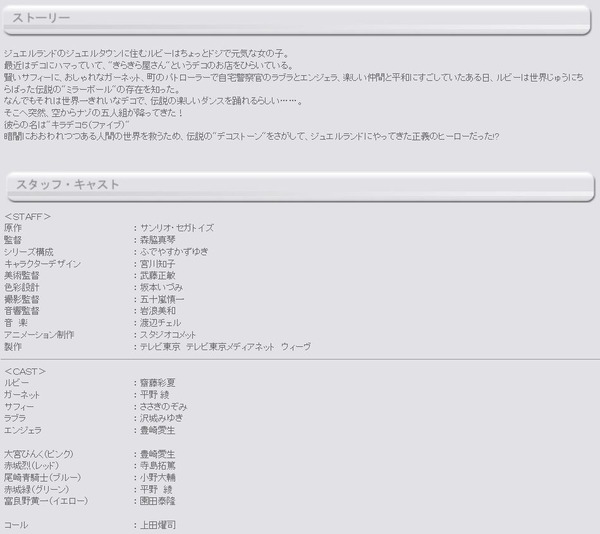Click the 製作 label
Viewport: 600px width, 534px height.
click(13, 347)
